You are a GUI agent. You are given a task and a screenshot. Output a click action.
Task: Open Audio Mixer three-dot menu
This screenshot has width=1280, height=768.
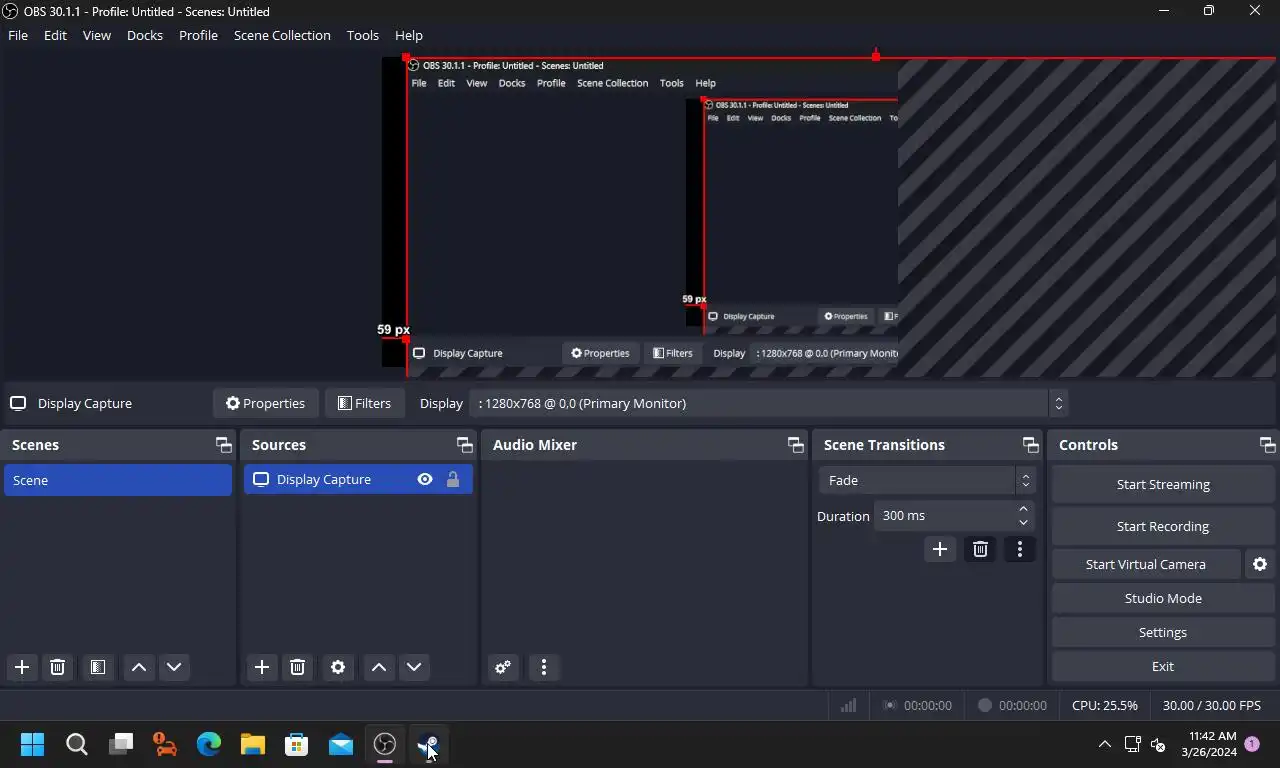point(544,667)
